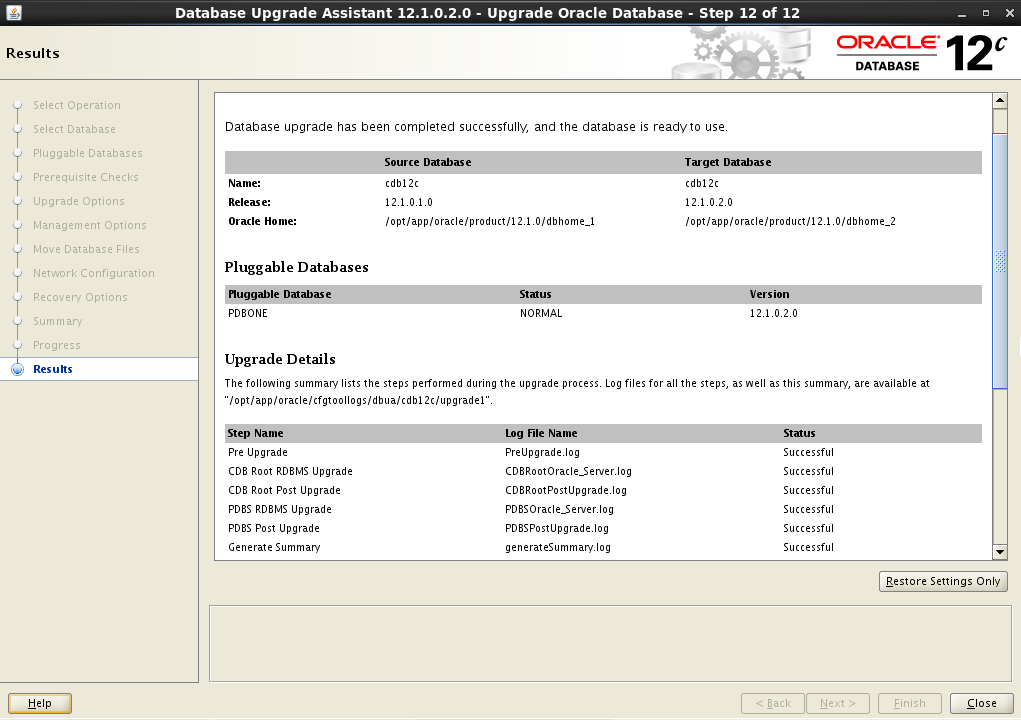
Task: Minimize the Database Upgrade Assistant window
Action: point(962,13)
